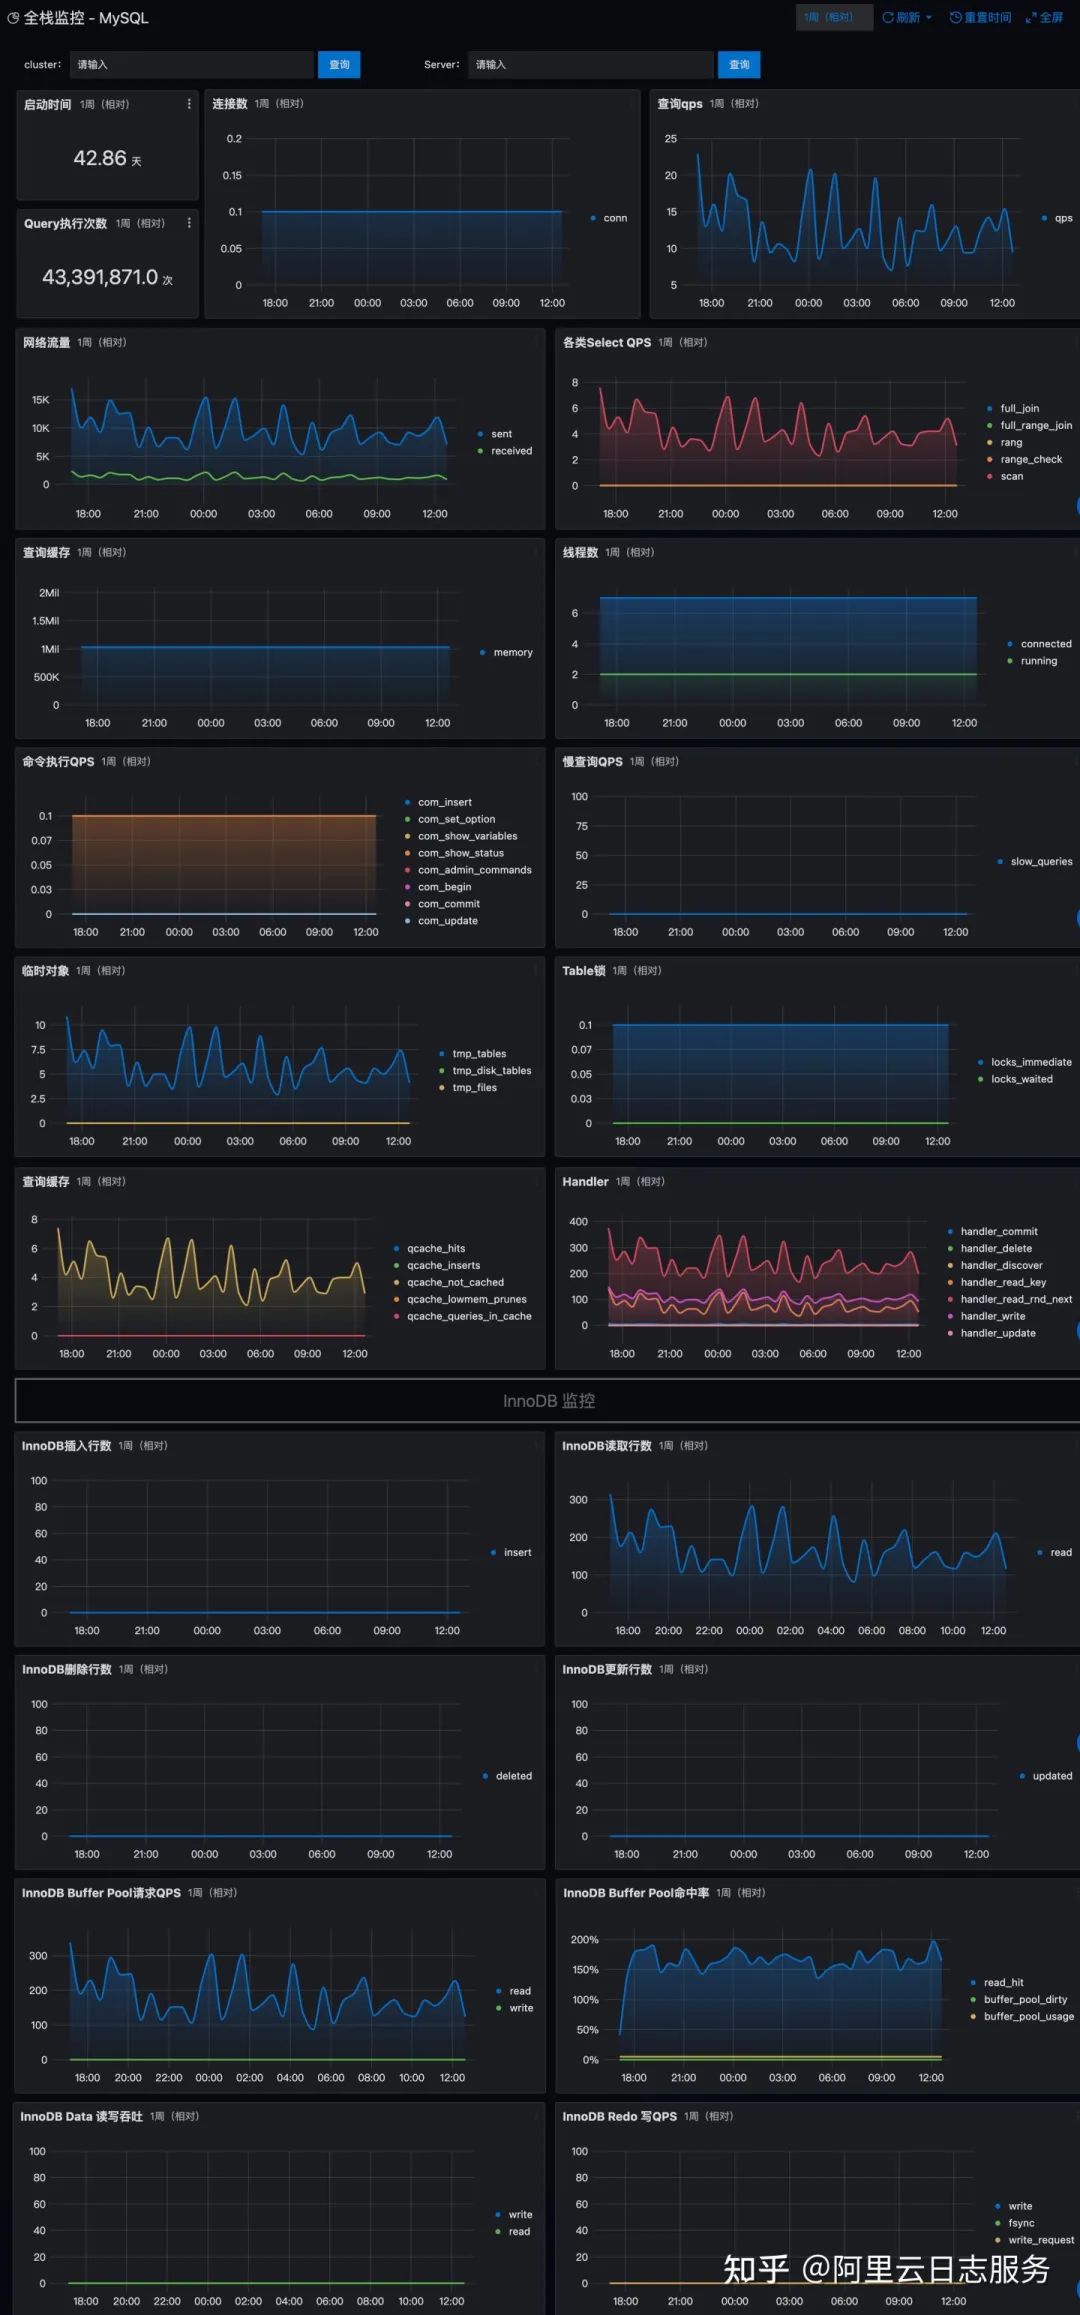This screenshot has height=2315, width=1080.
Task: Click the com_insert legend color dot
Action: (x=408, y=802)
